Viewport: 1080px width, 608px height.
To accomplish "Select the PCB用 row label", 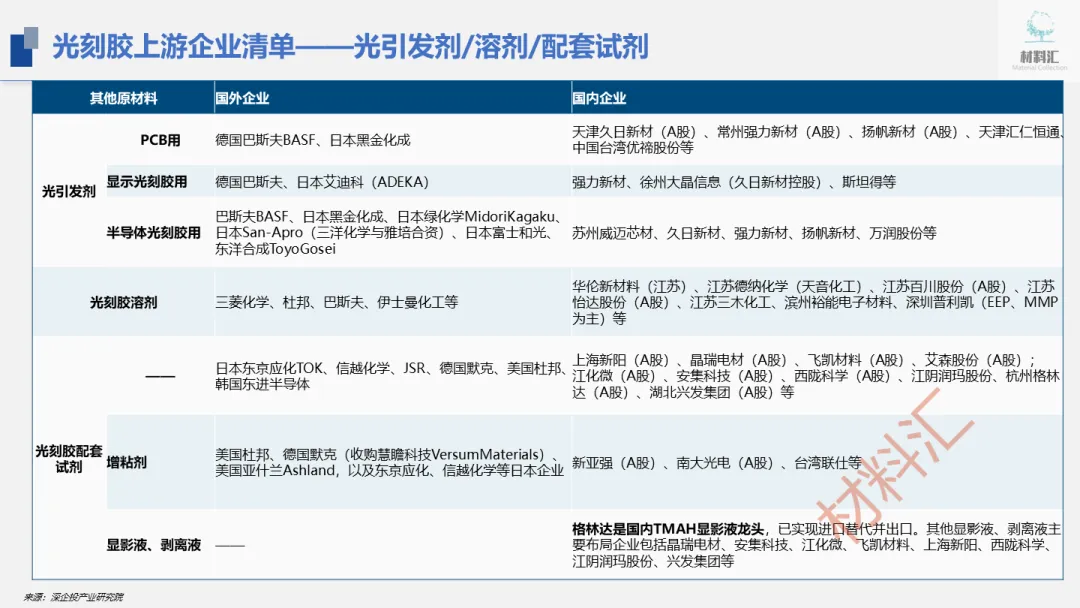I will coord(160,140).
